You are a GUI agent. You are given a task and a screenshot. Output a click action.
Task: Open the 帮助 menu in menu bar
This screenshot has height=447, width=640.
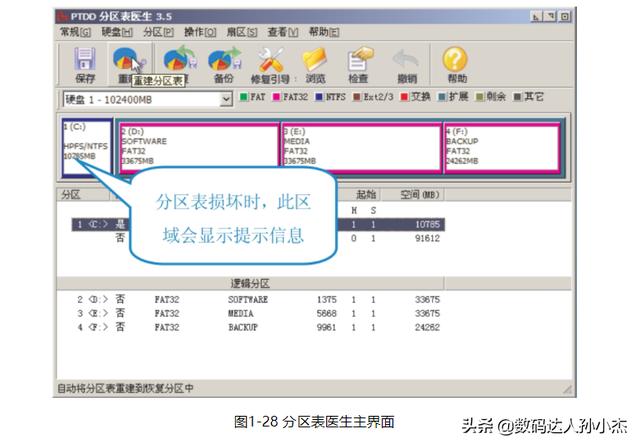click(324, 32)
